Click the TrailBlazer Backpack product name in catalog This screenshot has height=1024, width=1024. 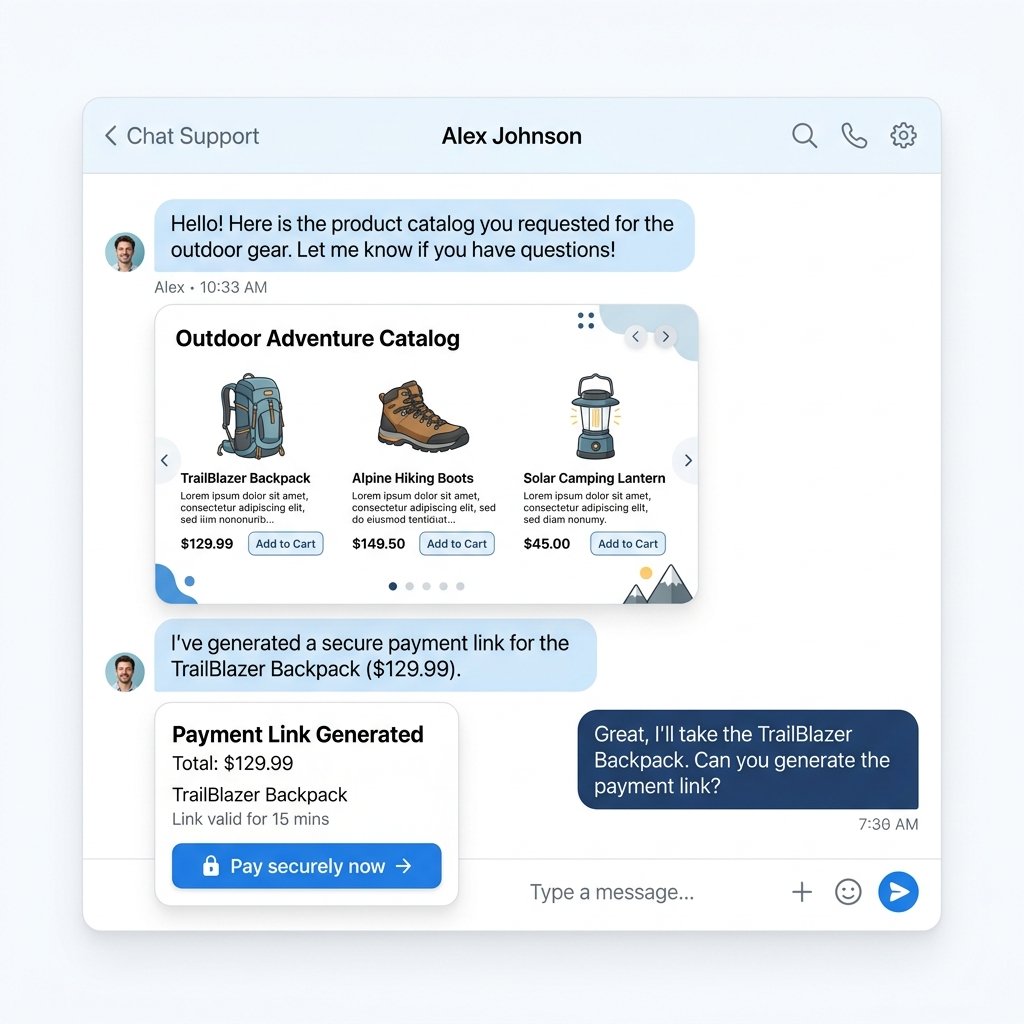(246, 478)
